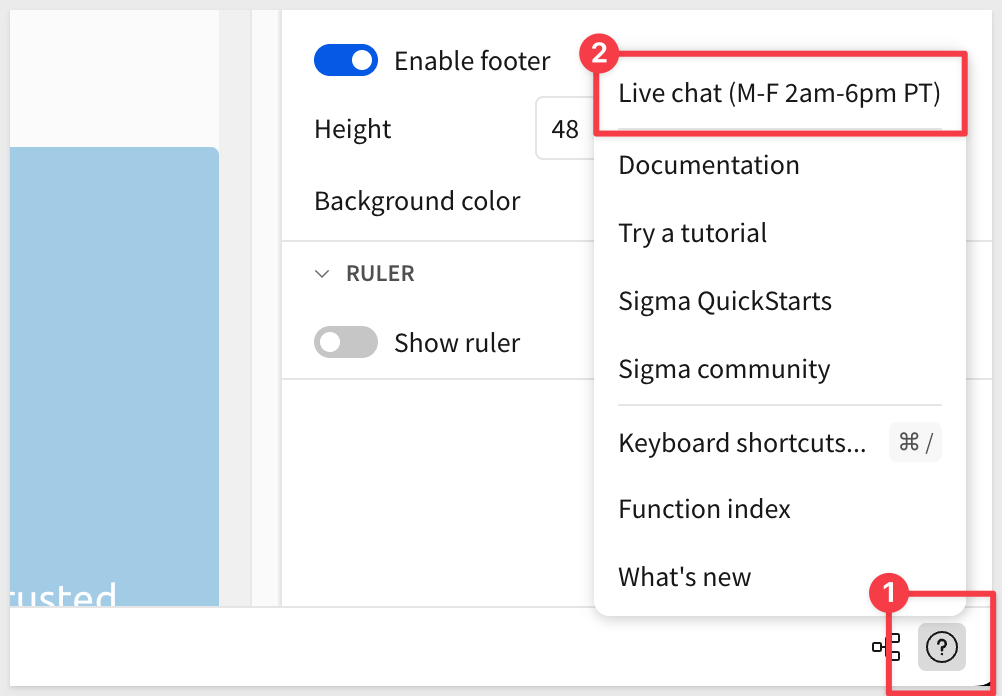Open Live chat from the help menu
This screenshot has width=1002, height=696.
tap(779, 94)
